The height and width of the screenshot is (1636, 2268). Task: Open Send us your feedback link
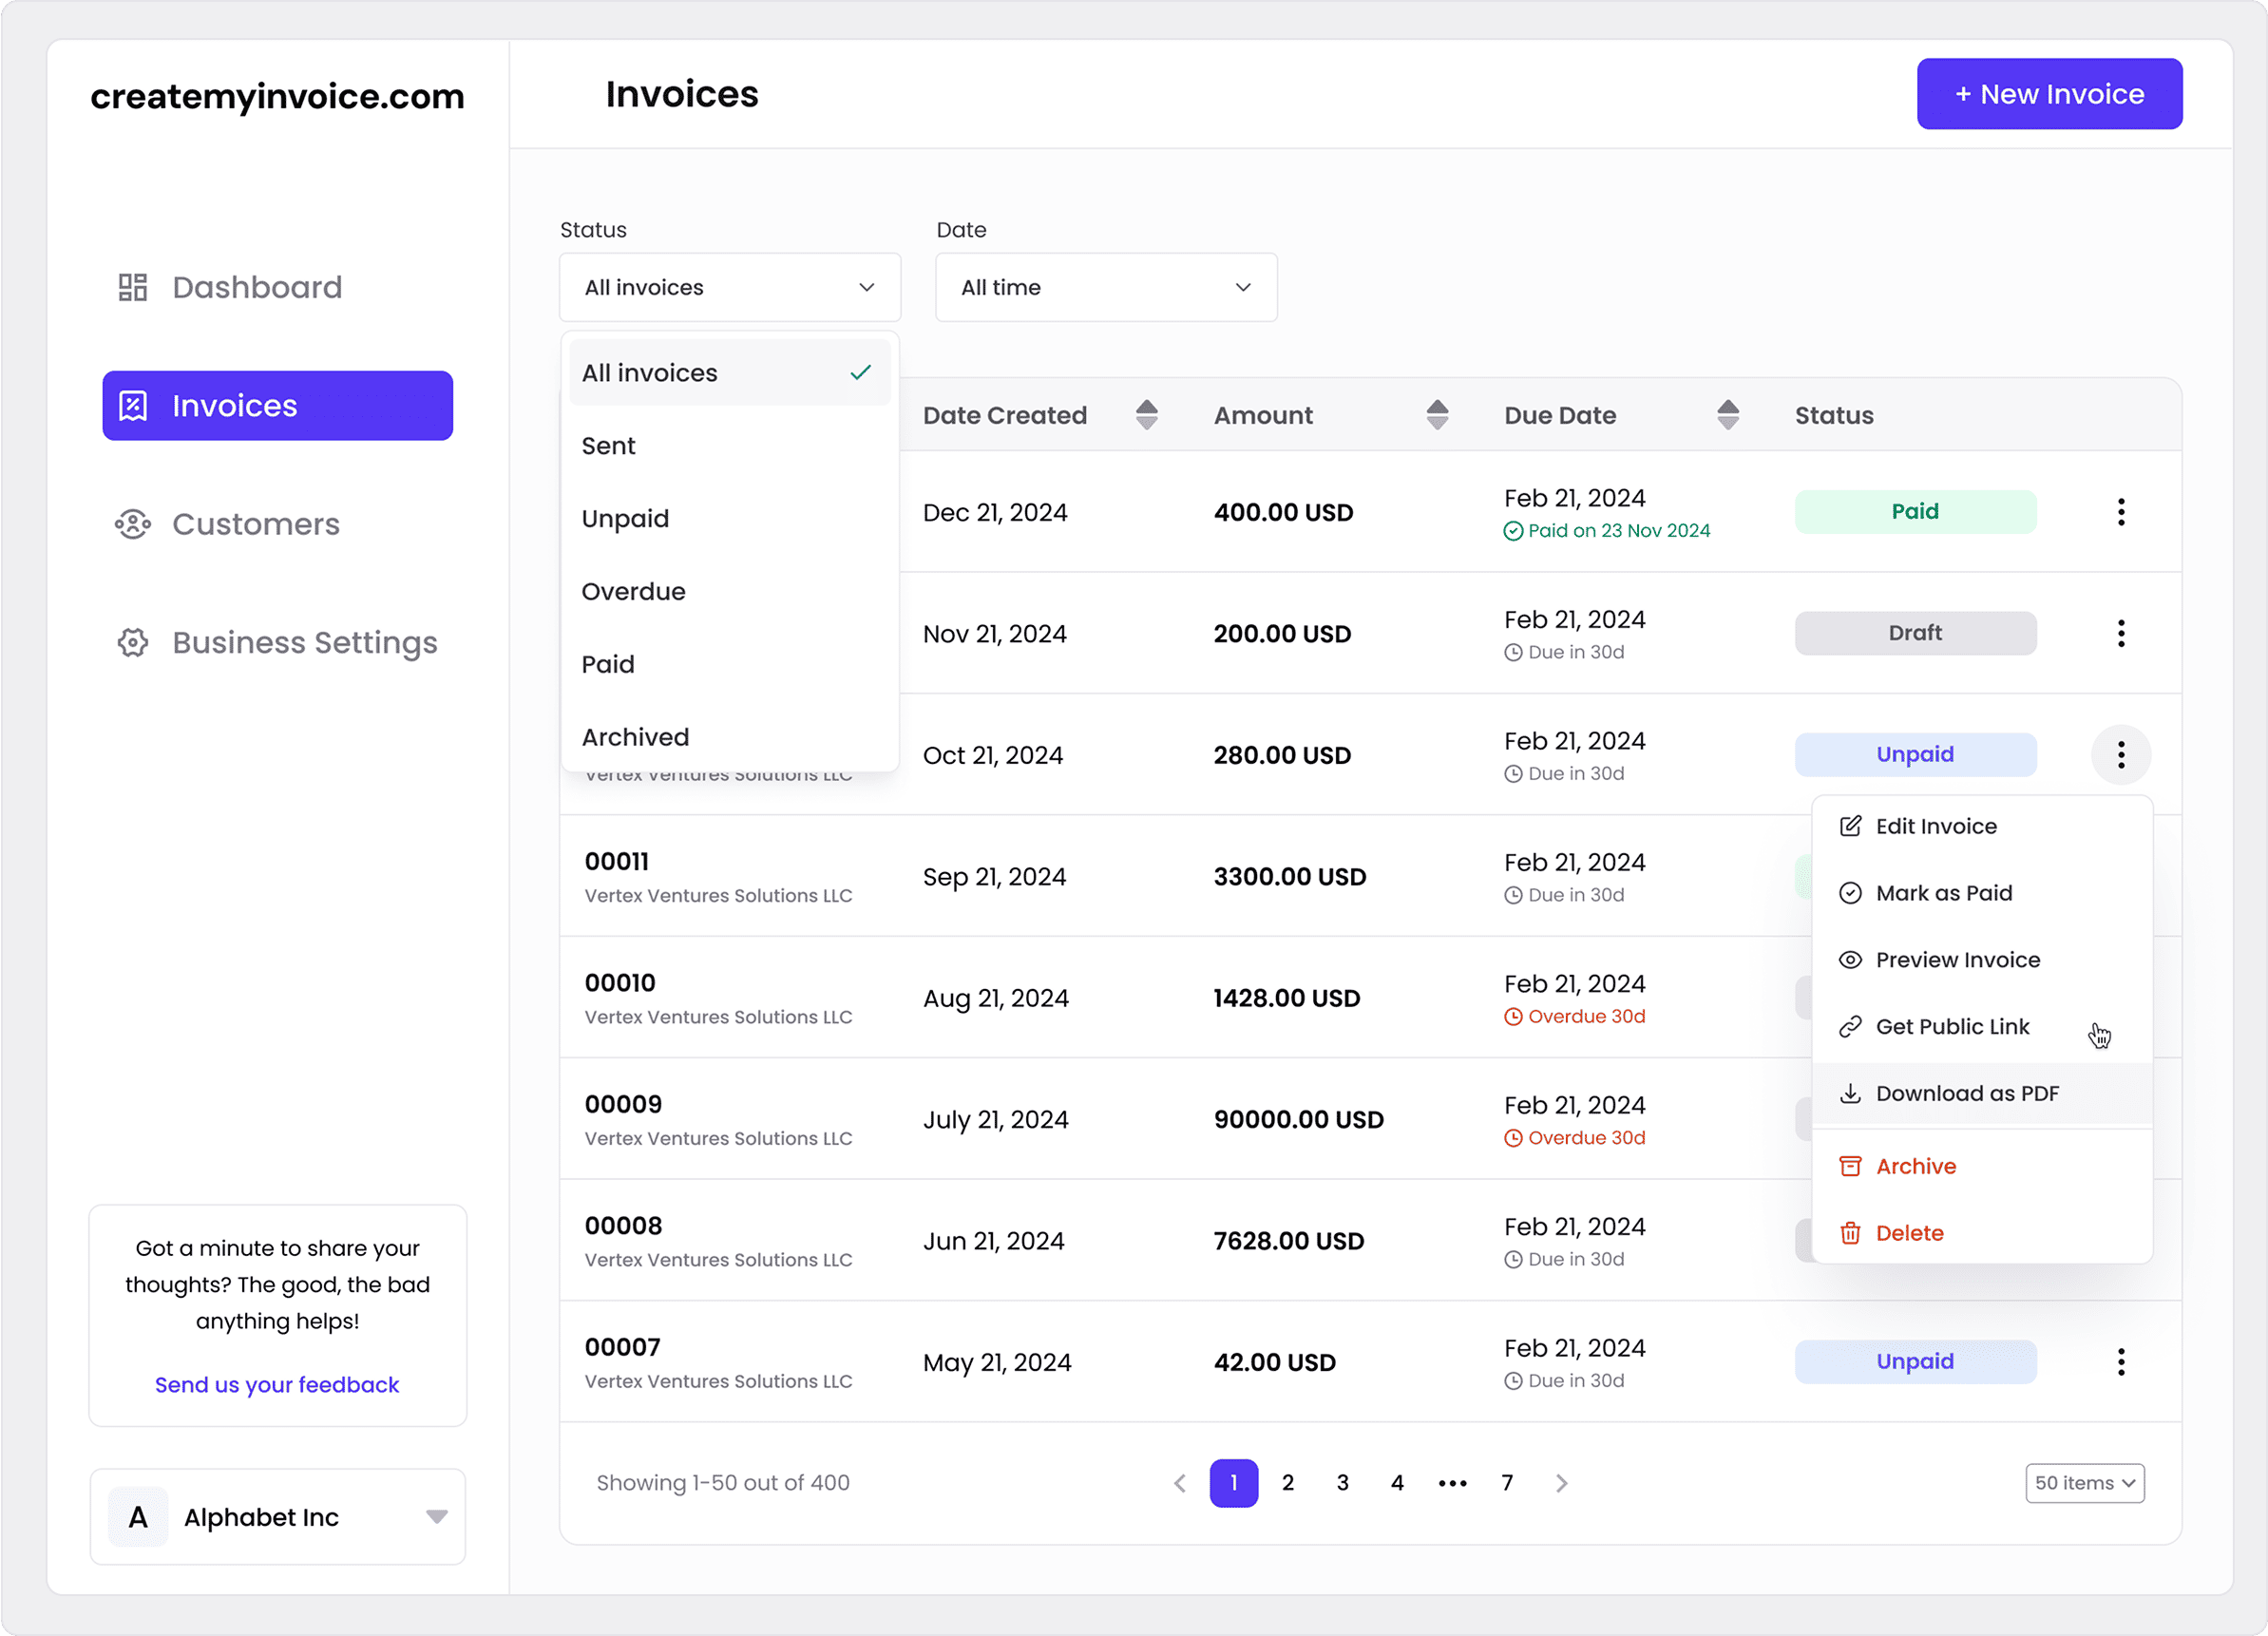[277, 1385]
